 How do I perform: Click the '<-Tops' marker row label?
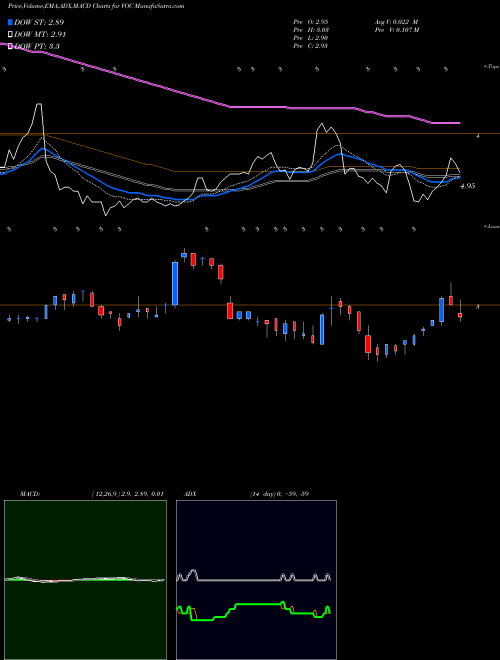[x=492, y=67]
